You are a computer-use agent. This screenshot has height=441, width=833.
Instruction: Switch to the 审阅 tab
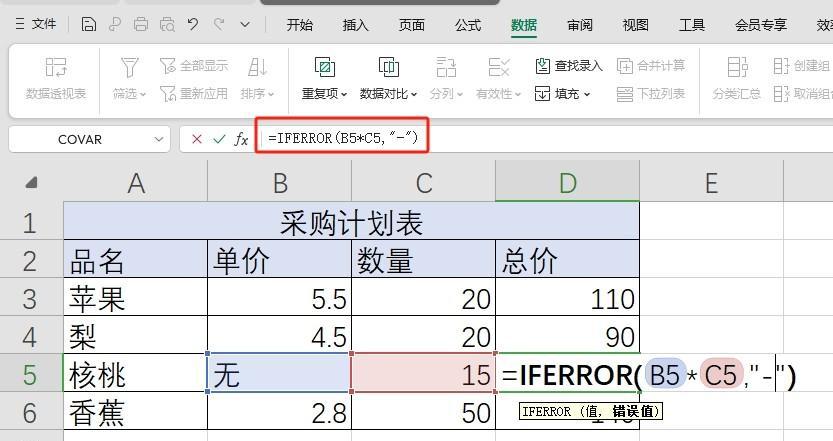(580, 25)
